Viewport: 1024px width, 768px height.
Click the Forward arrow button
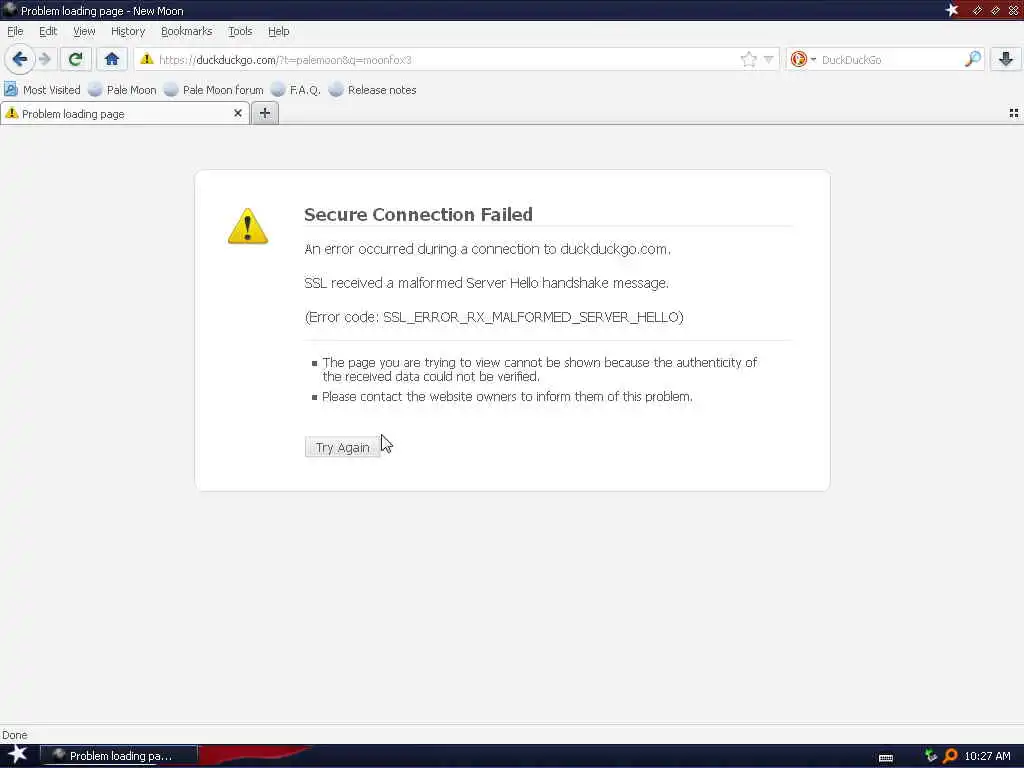pyautogui.click(x=45, y=59)
